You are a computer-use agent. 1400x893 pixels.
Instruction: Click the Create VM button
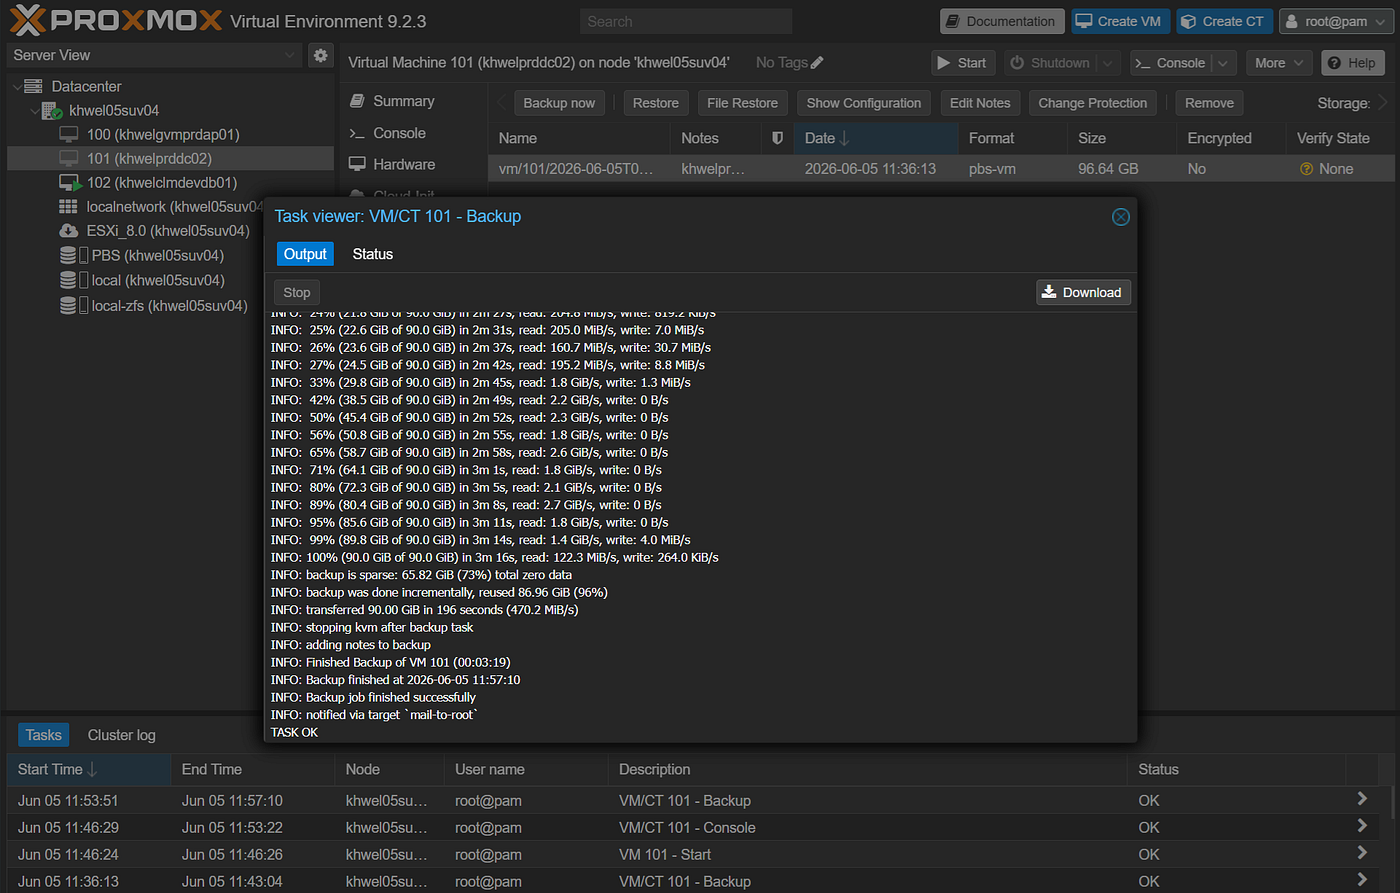point(1119,21)
